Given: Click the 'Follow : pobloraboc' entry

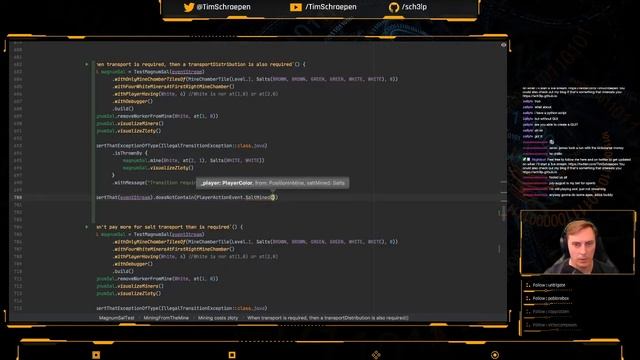Looking at the screenshot, I should click(550, 298).
